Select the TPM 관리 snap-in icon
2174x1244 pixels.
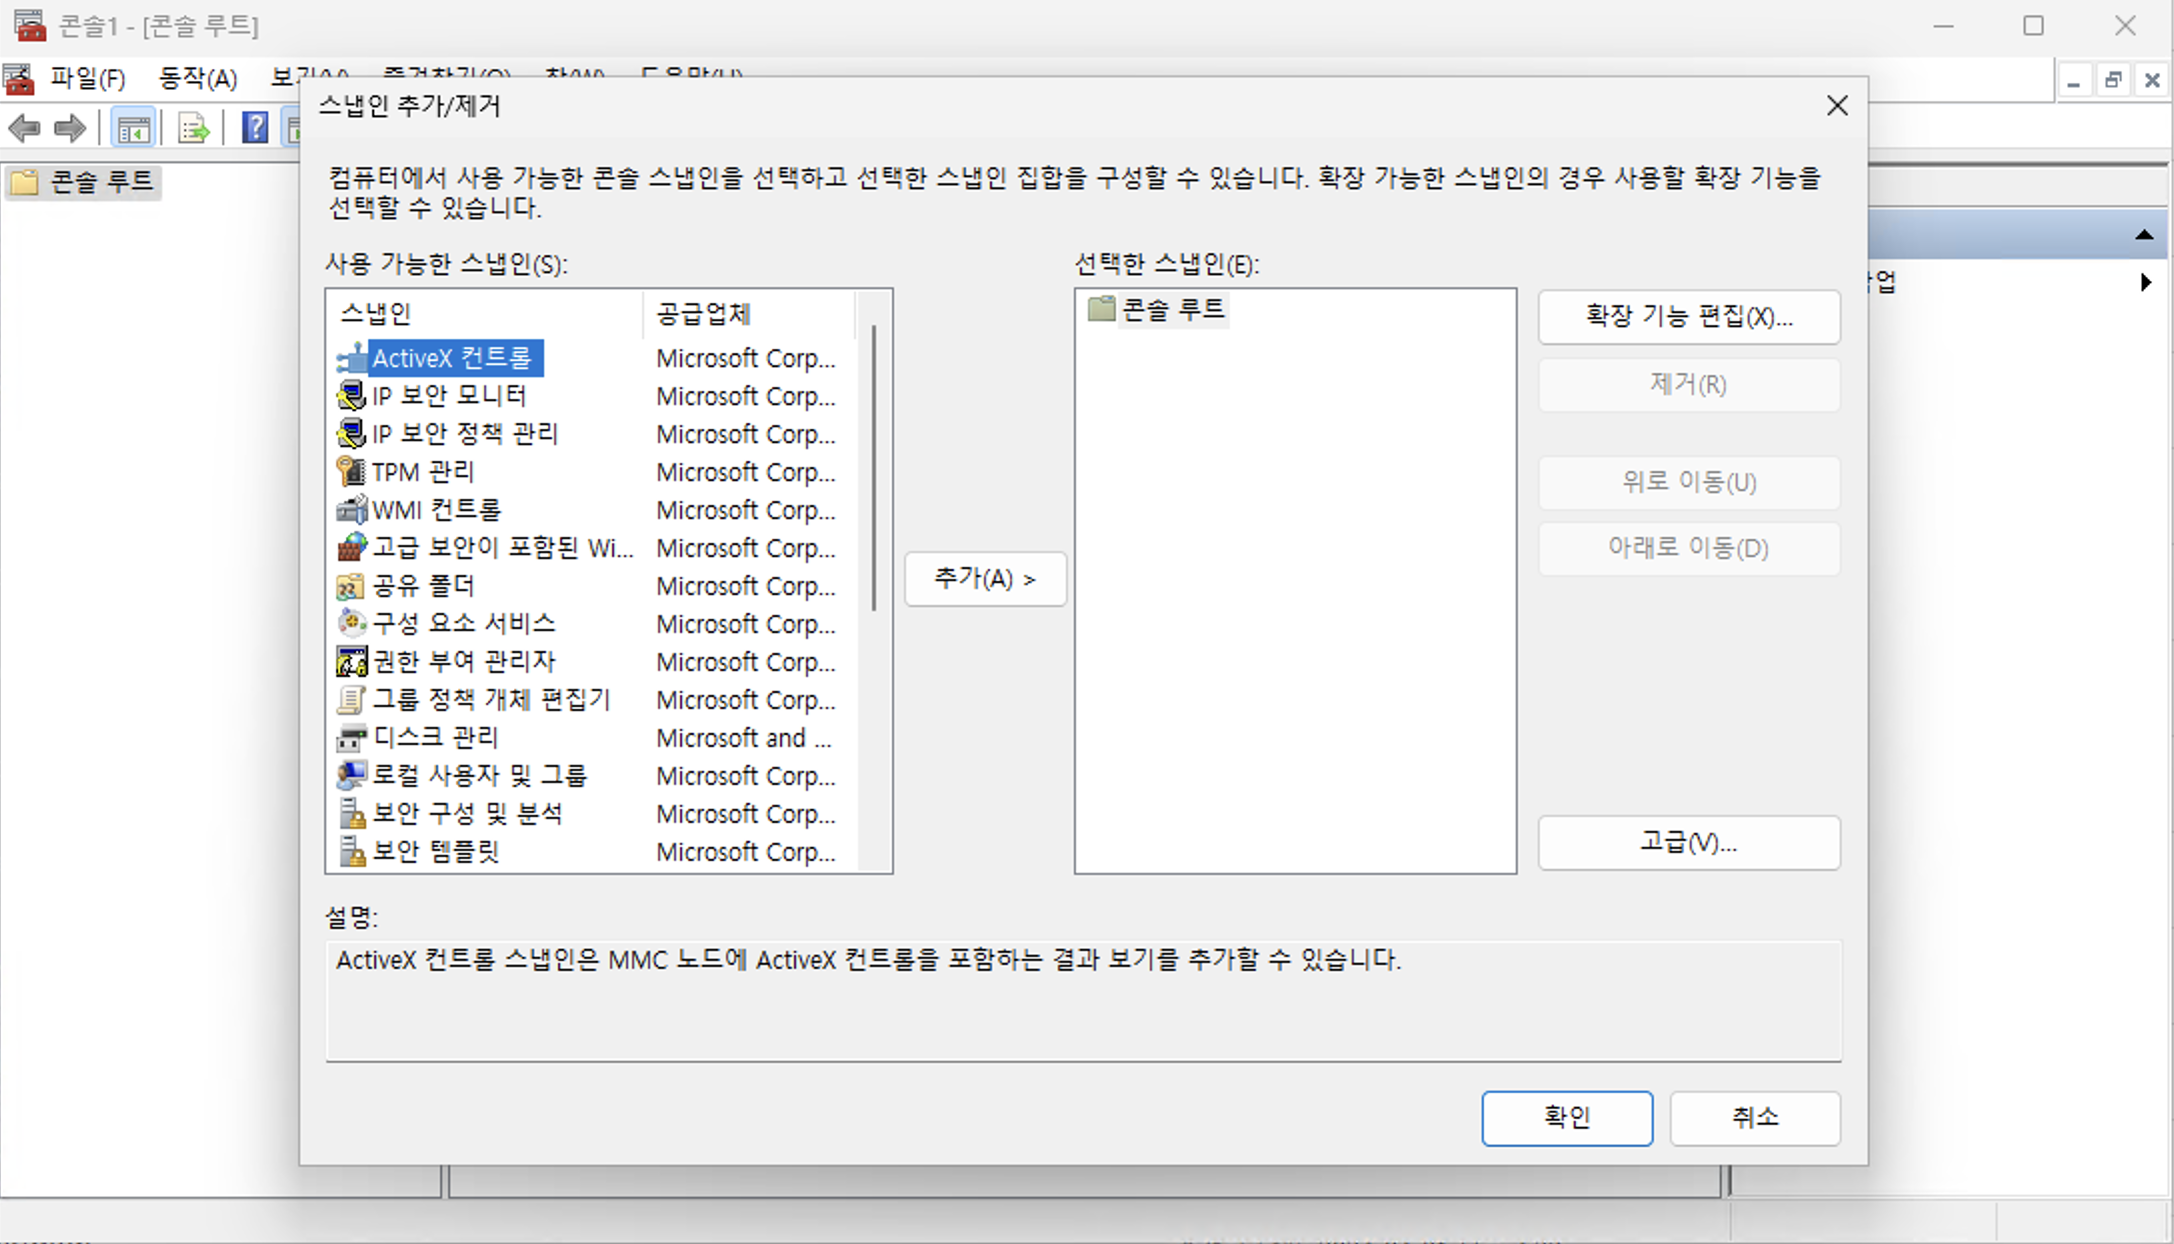351,471
